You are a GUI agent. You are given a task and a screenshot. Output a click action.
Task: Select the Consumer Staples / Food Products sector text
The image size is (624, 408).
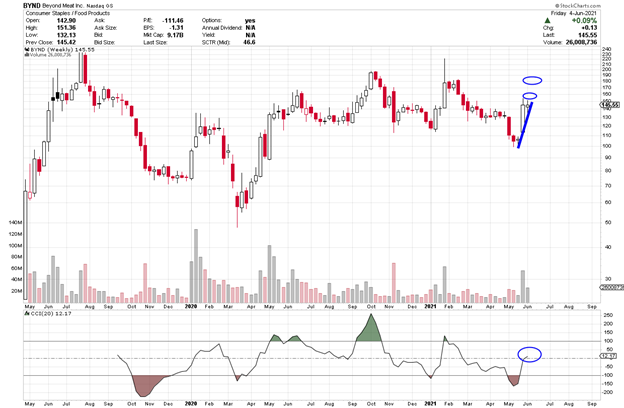(67, 13)
